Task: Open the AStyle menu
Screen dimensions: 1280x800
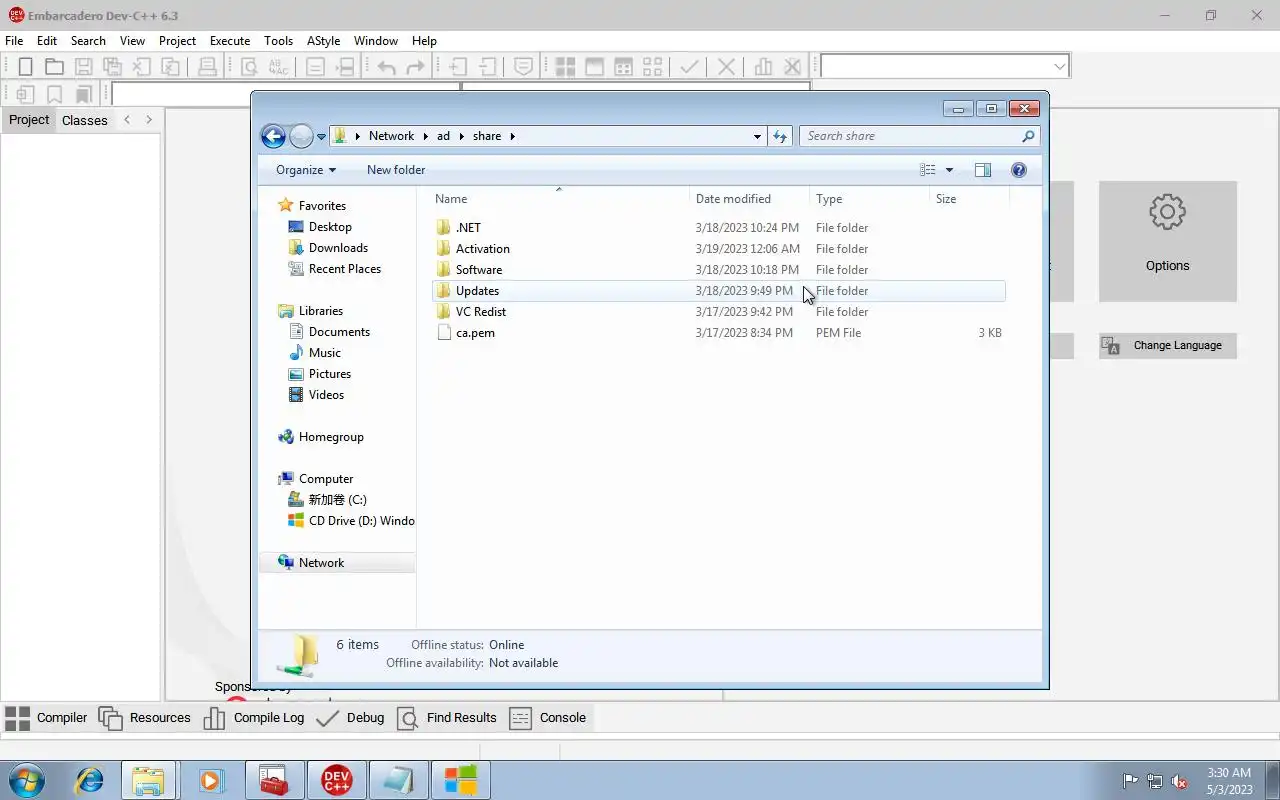Action: (x=323, y=41)
